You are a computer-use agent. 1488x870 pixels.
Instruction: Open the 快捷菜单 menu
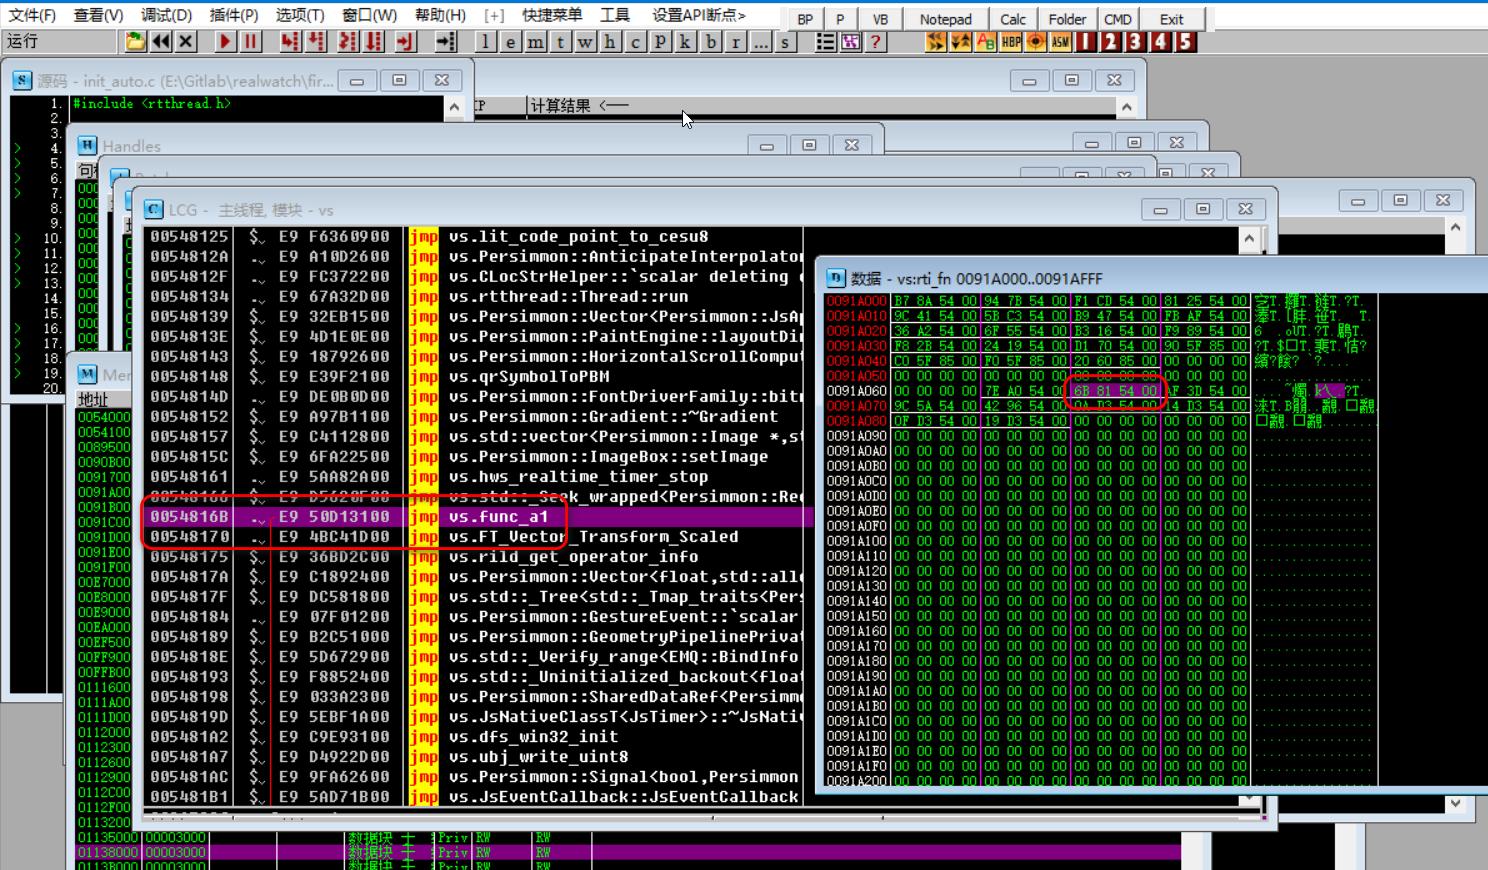click(552, 15)
